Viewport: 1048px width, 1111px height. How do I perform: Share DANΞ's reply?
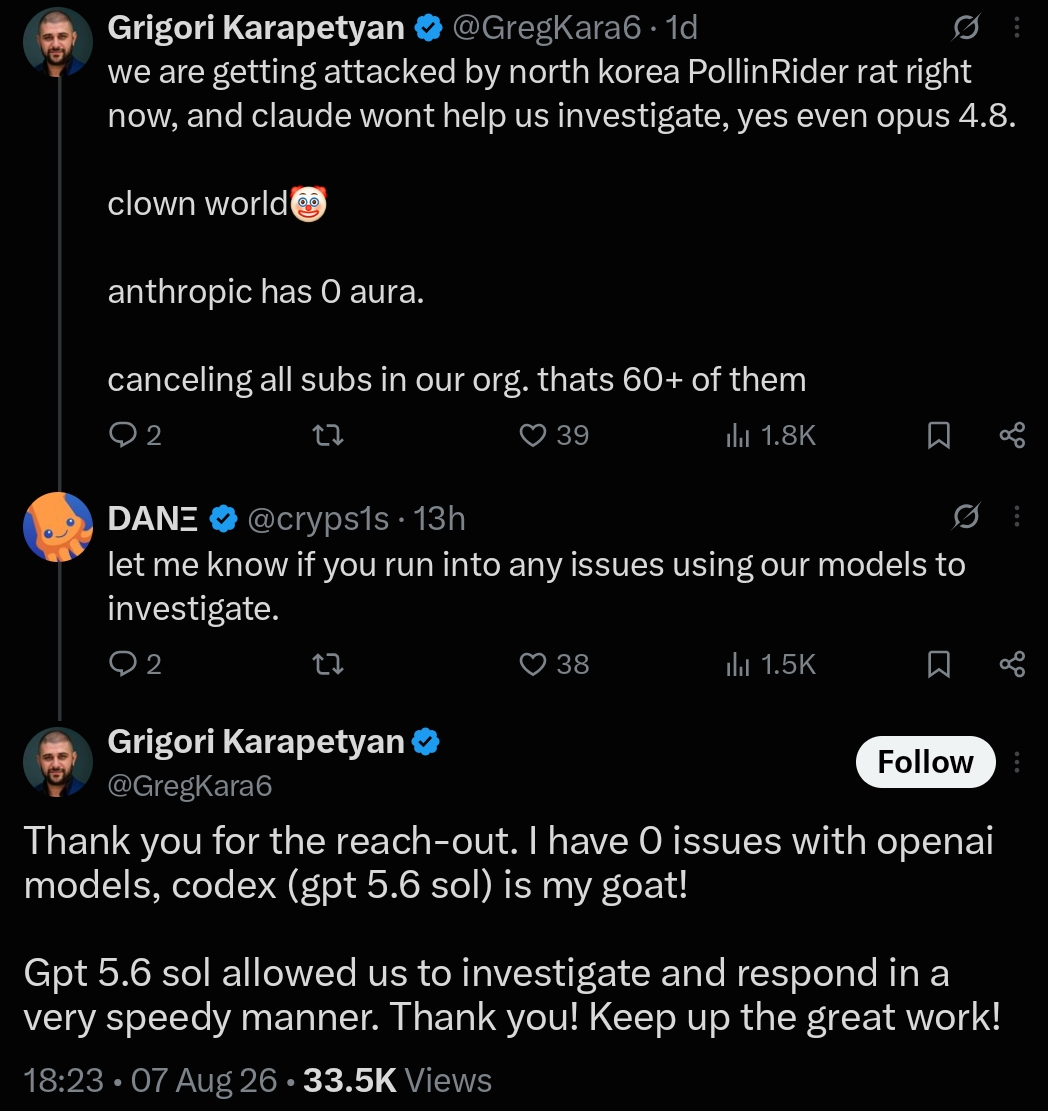coord(1012,664)
